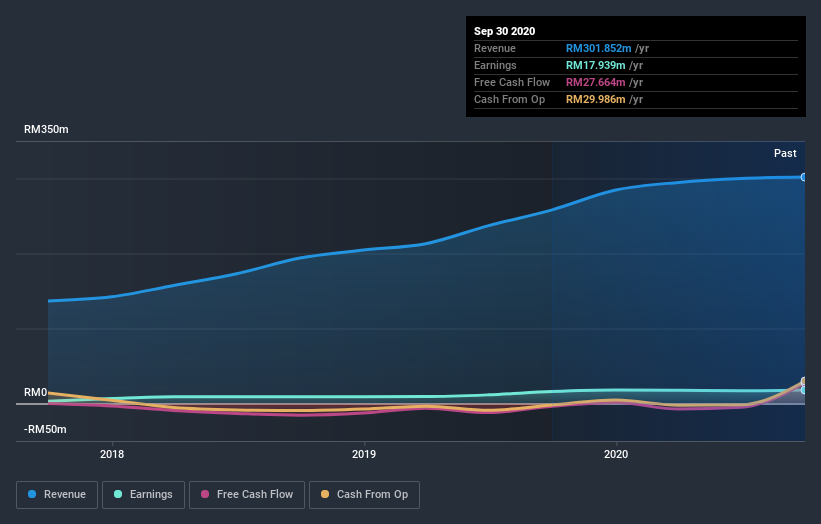Screen dimensions: 821x524
Task: Click the RM17.939m earnings value
Action: click(x=595, y=65)
